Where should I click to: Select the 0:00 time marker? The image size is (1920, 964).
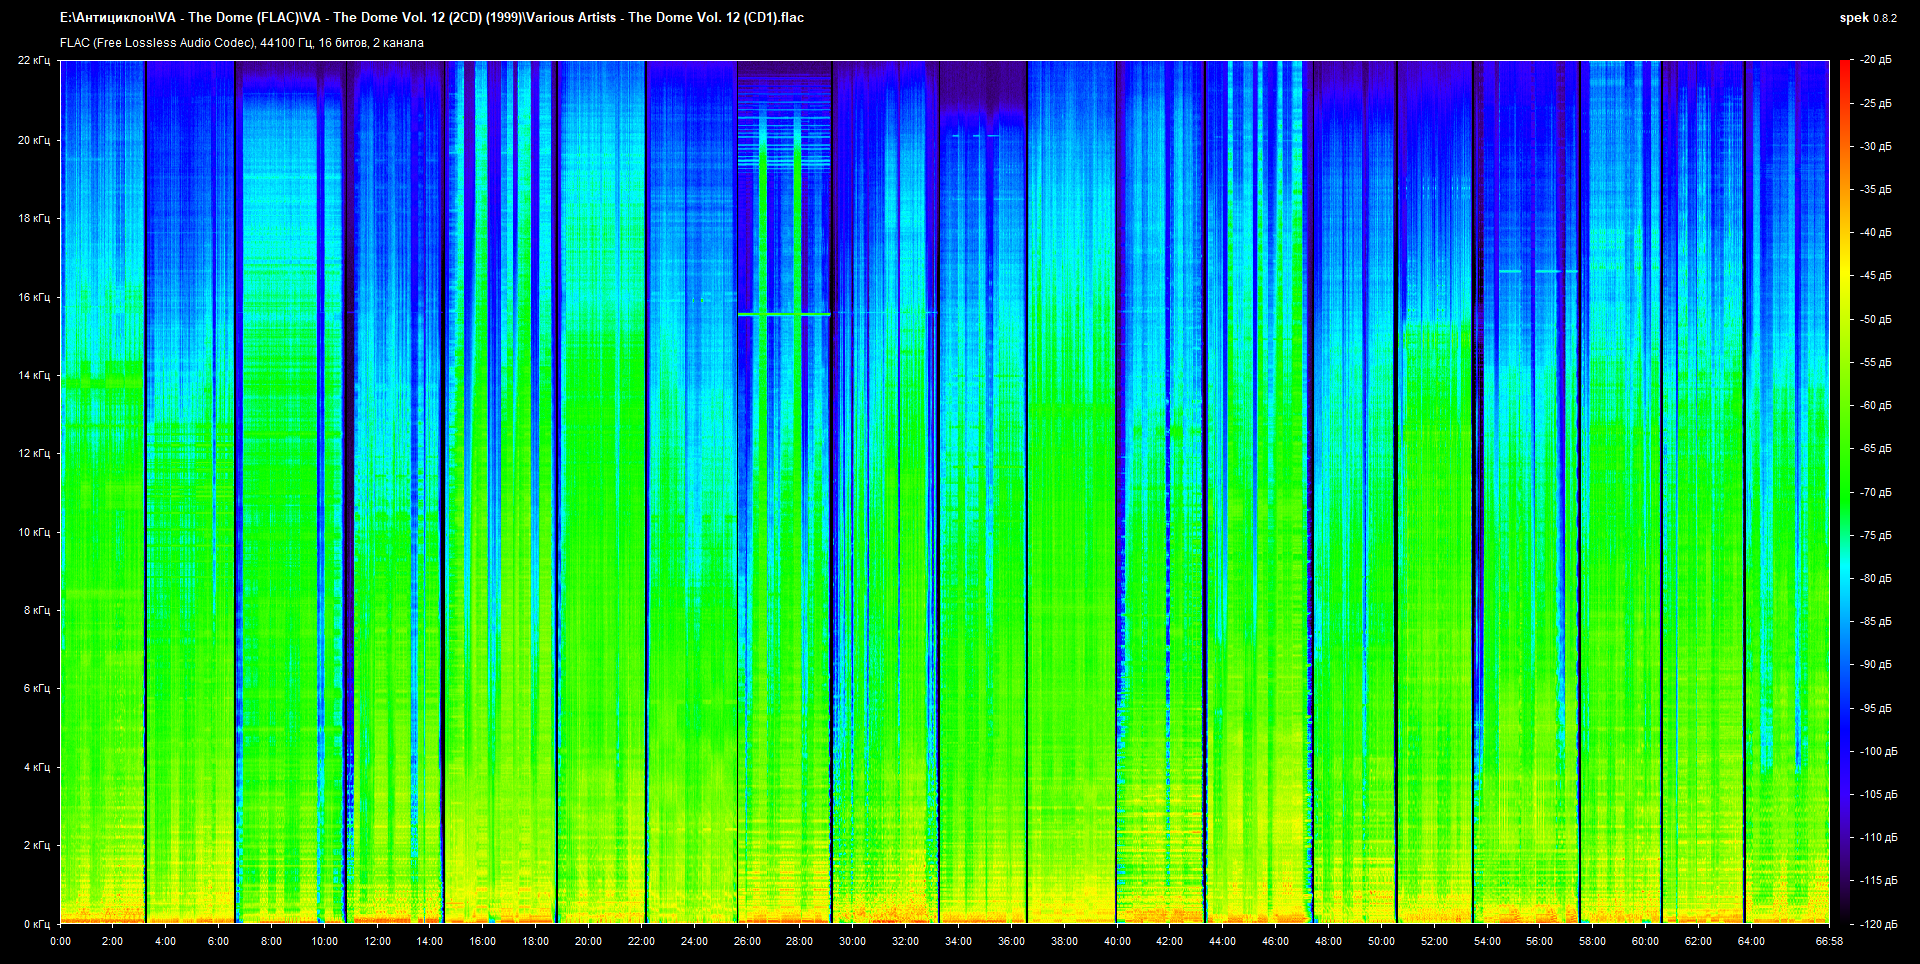tap(60, 941)
